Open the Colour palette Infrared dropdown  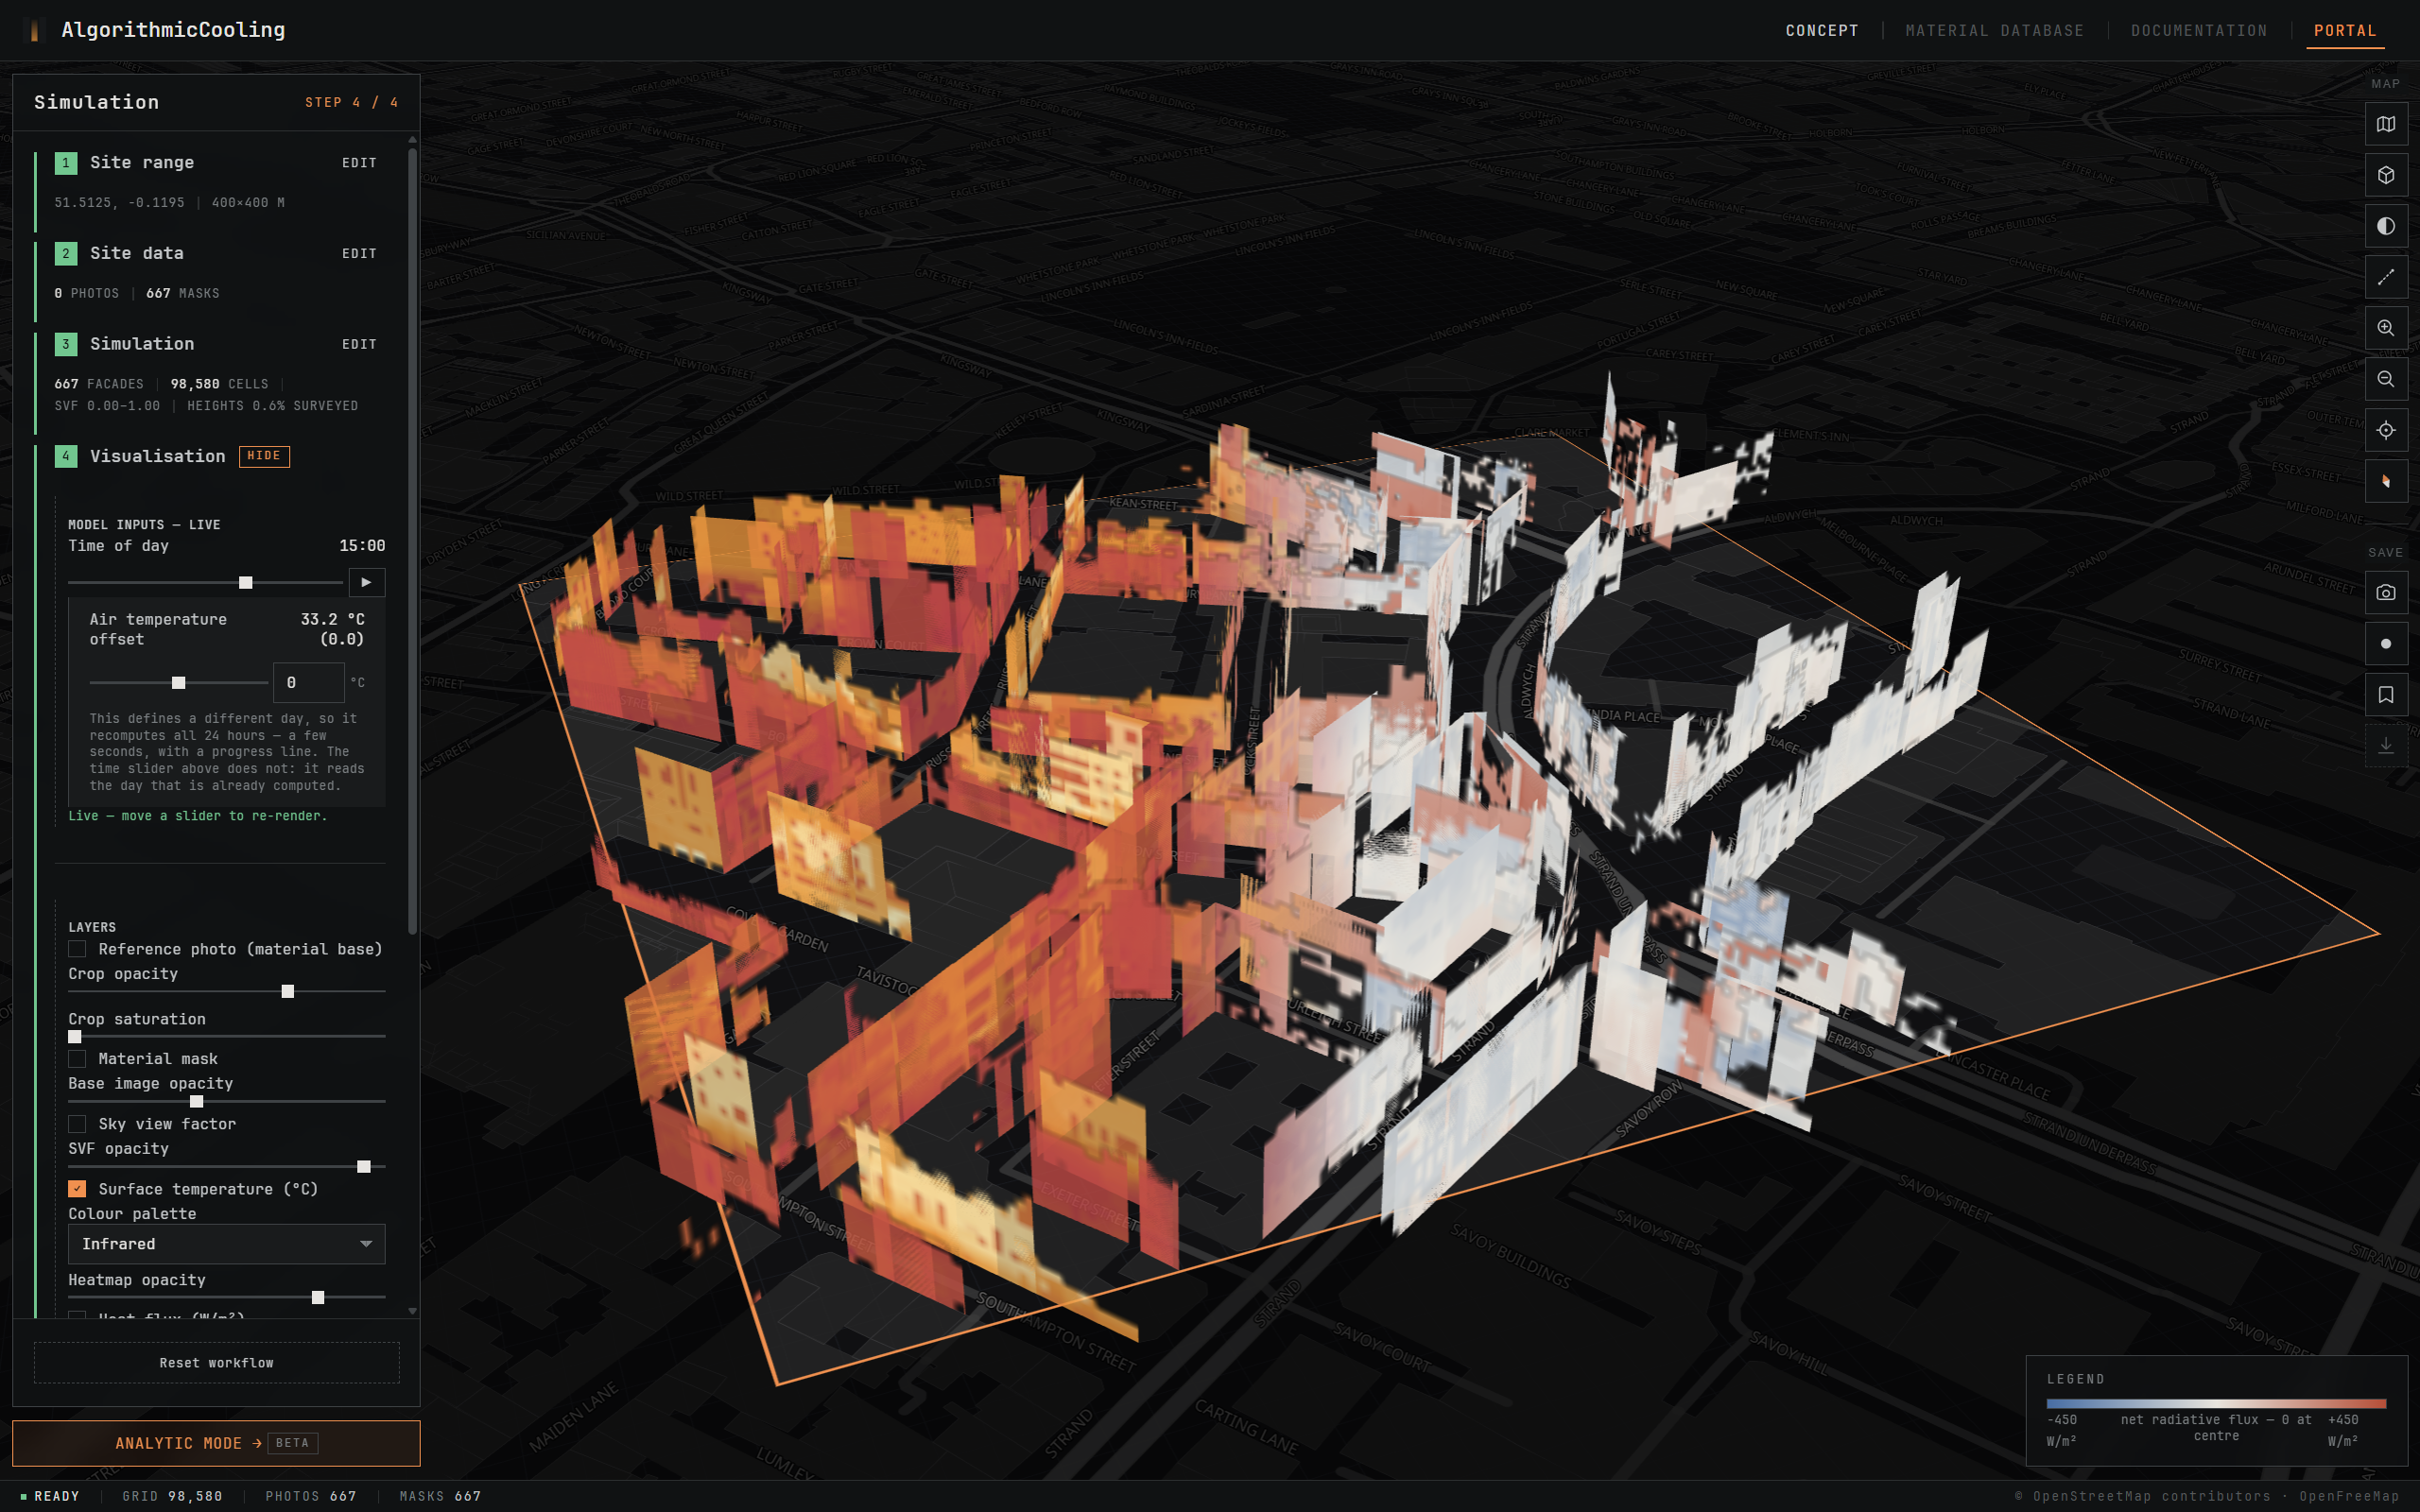point(227,1244)
